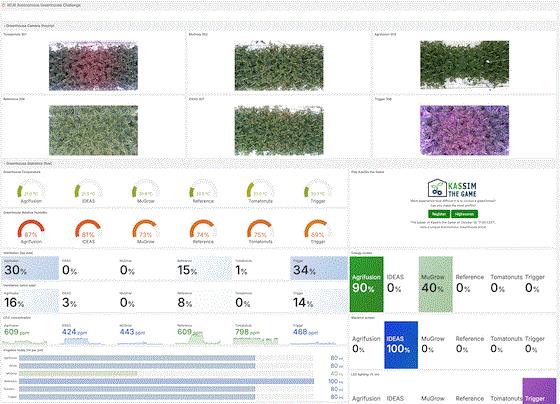The image size is (560, 404).
Task: Click the Agrifusion 0% blackout screen stat
Action: pyautogui.click(x=366, y=345)
